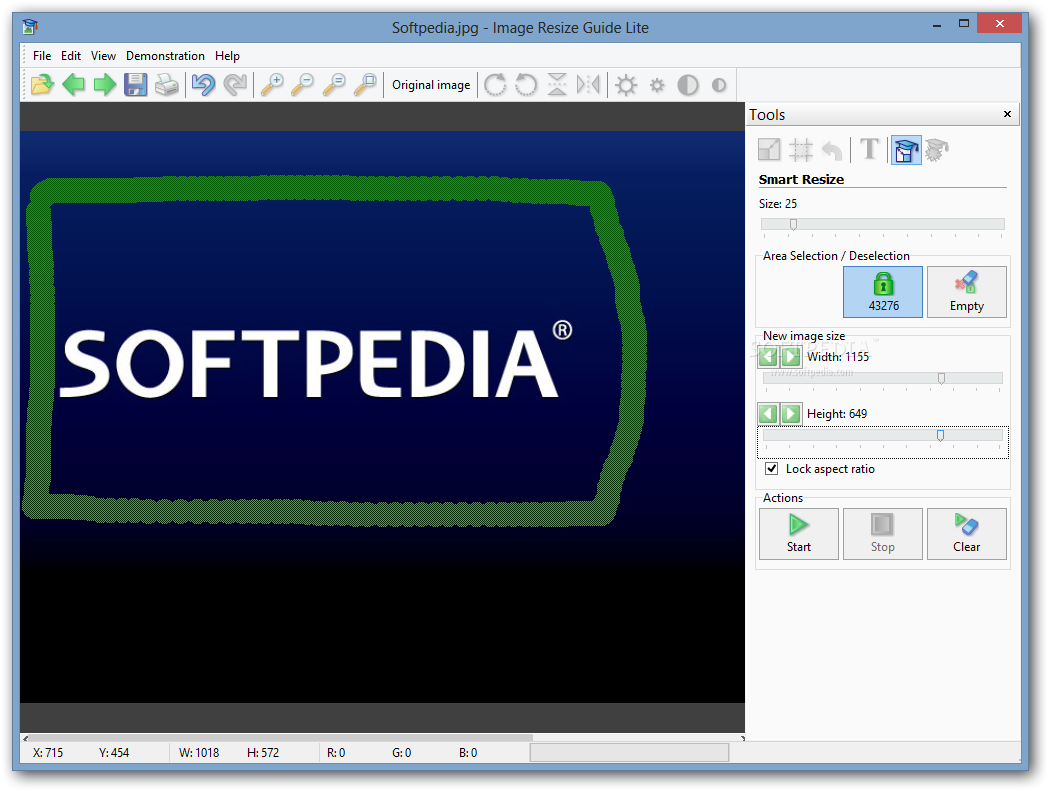
Task: Go to next image with right green arrow
Action: click(104, 85)
